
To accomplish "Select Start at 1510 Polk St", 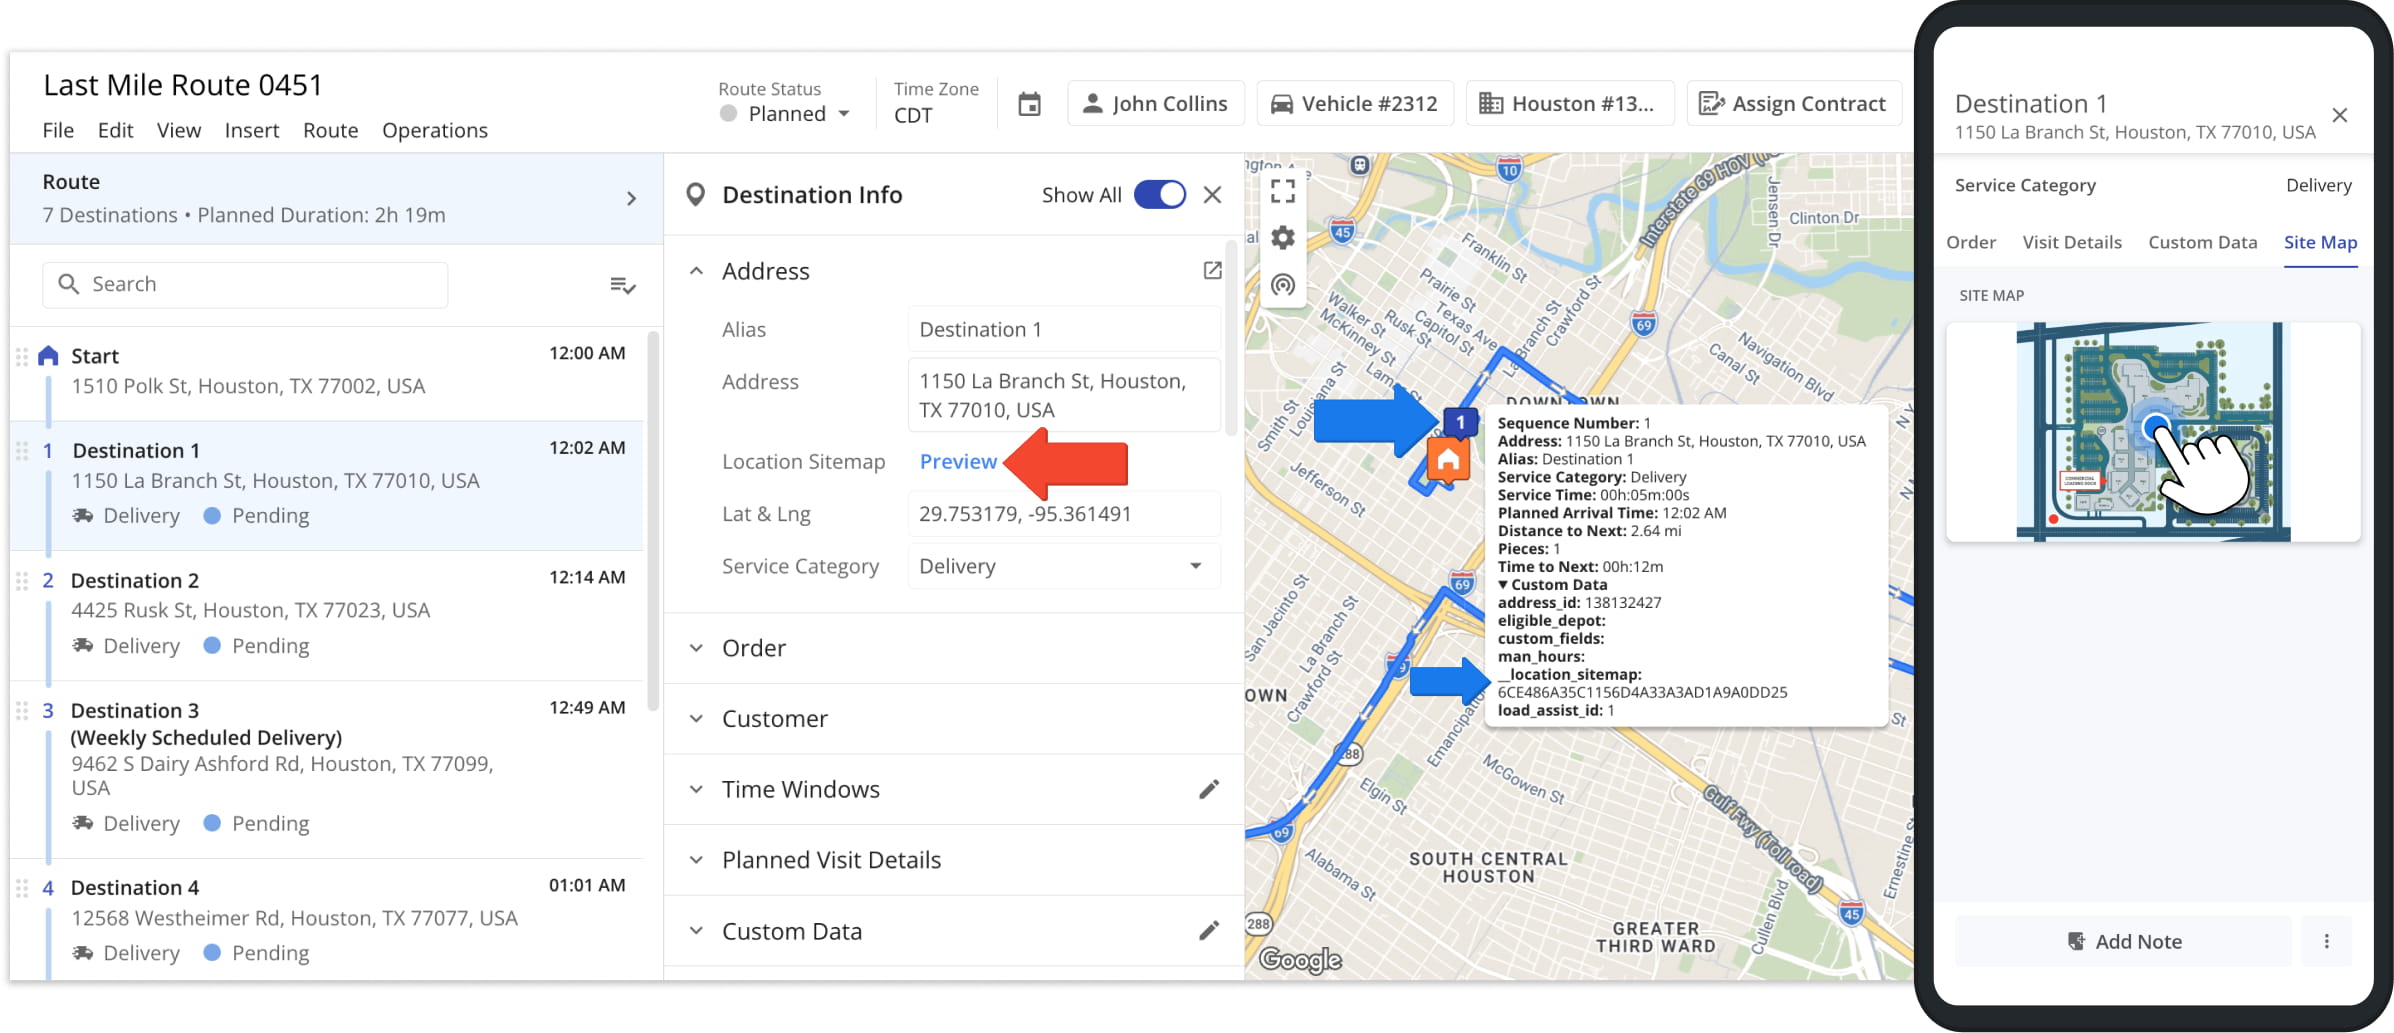I will pos(326,372).
